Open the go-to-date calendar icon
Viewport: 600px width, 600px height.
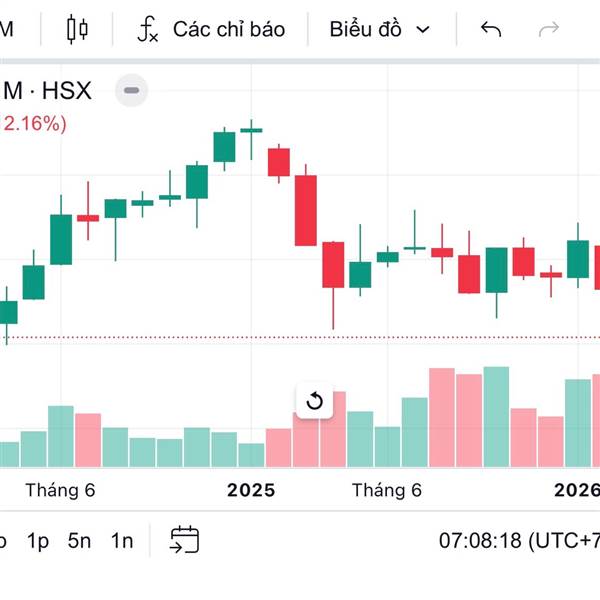pos(184,541)
